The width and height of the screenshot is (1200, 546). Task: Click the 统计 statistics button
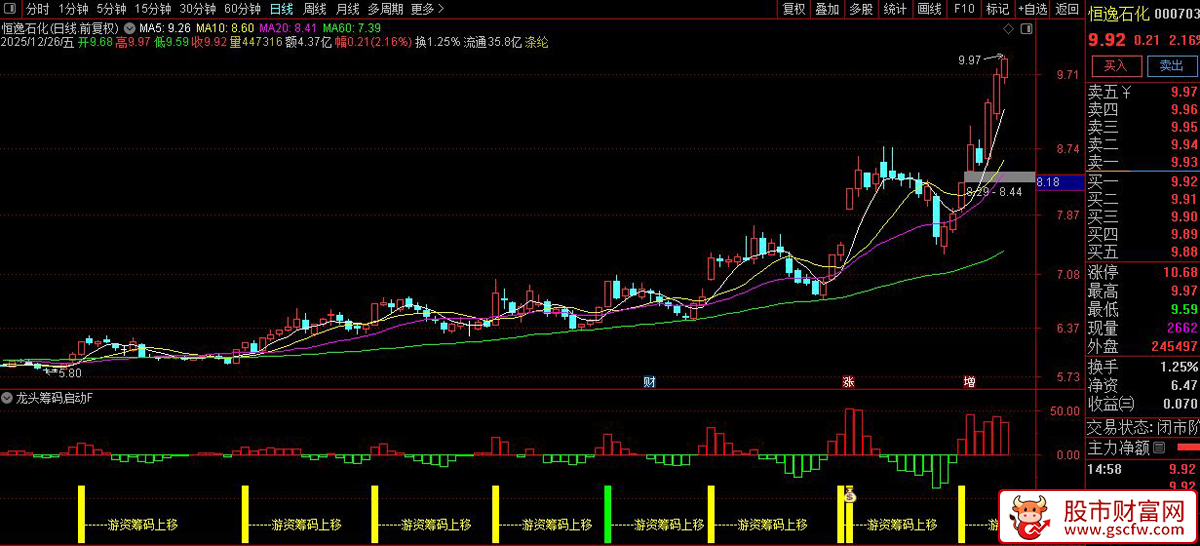click(895, 9)
